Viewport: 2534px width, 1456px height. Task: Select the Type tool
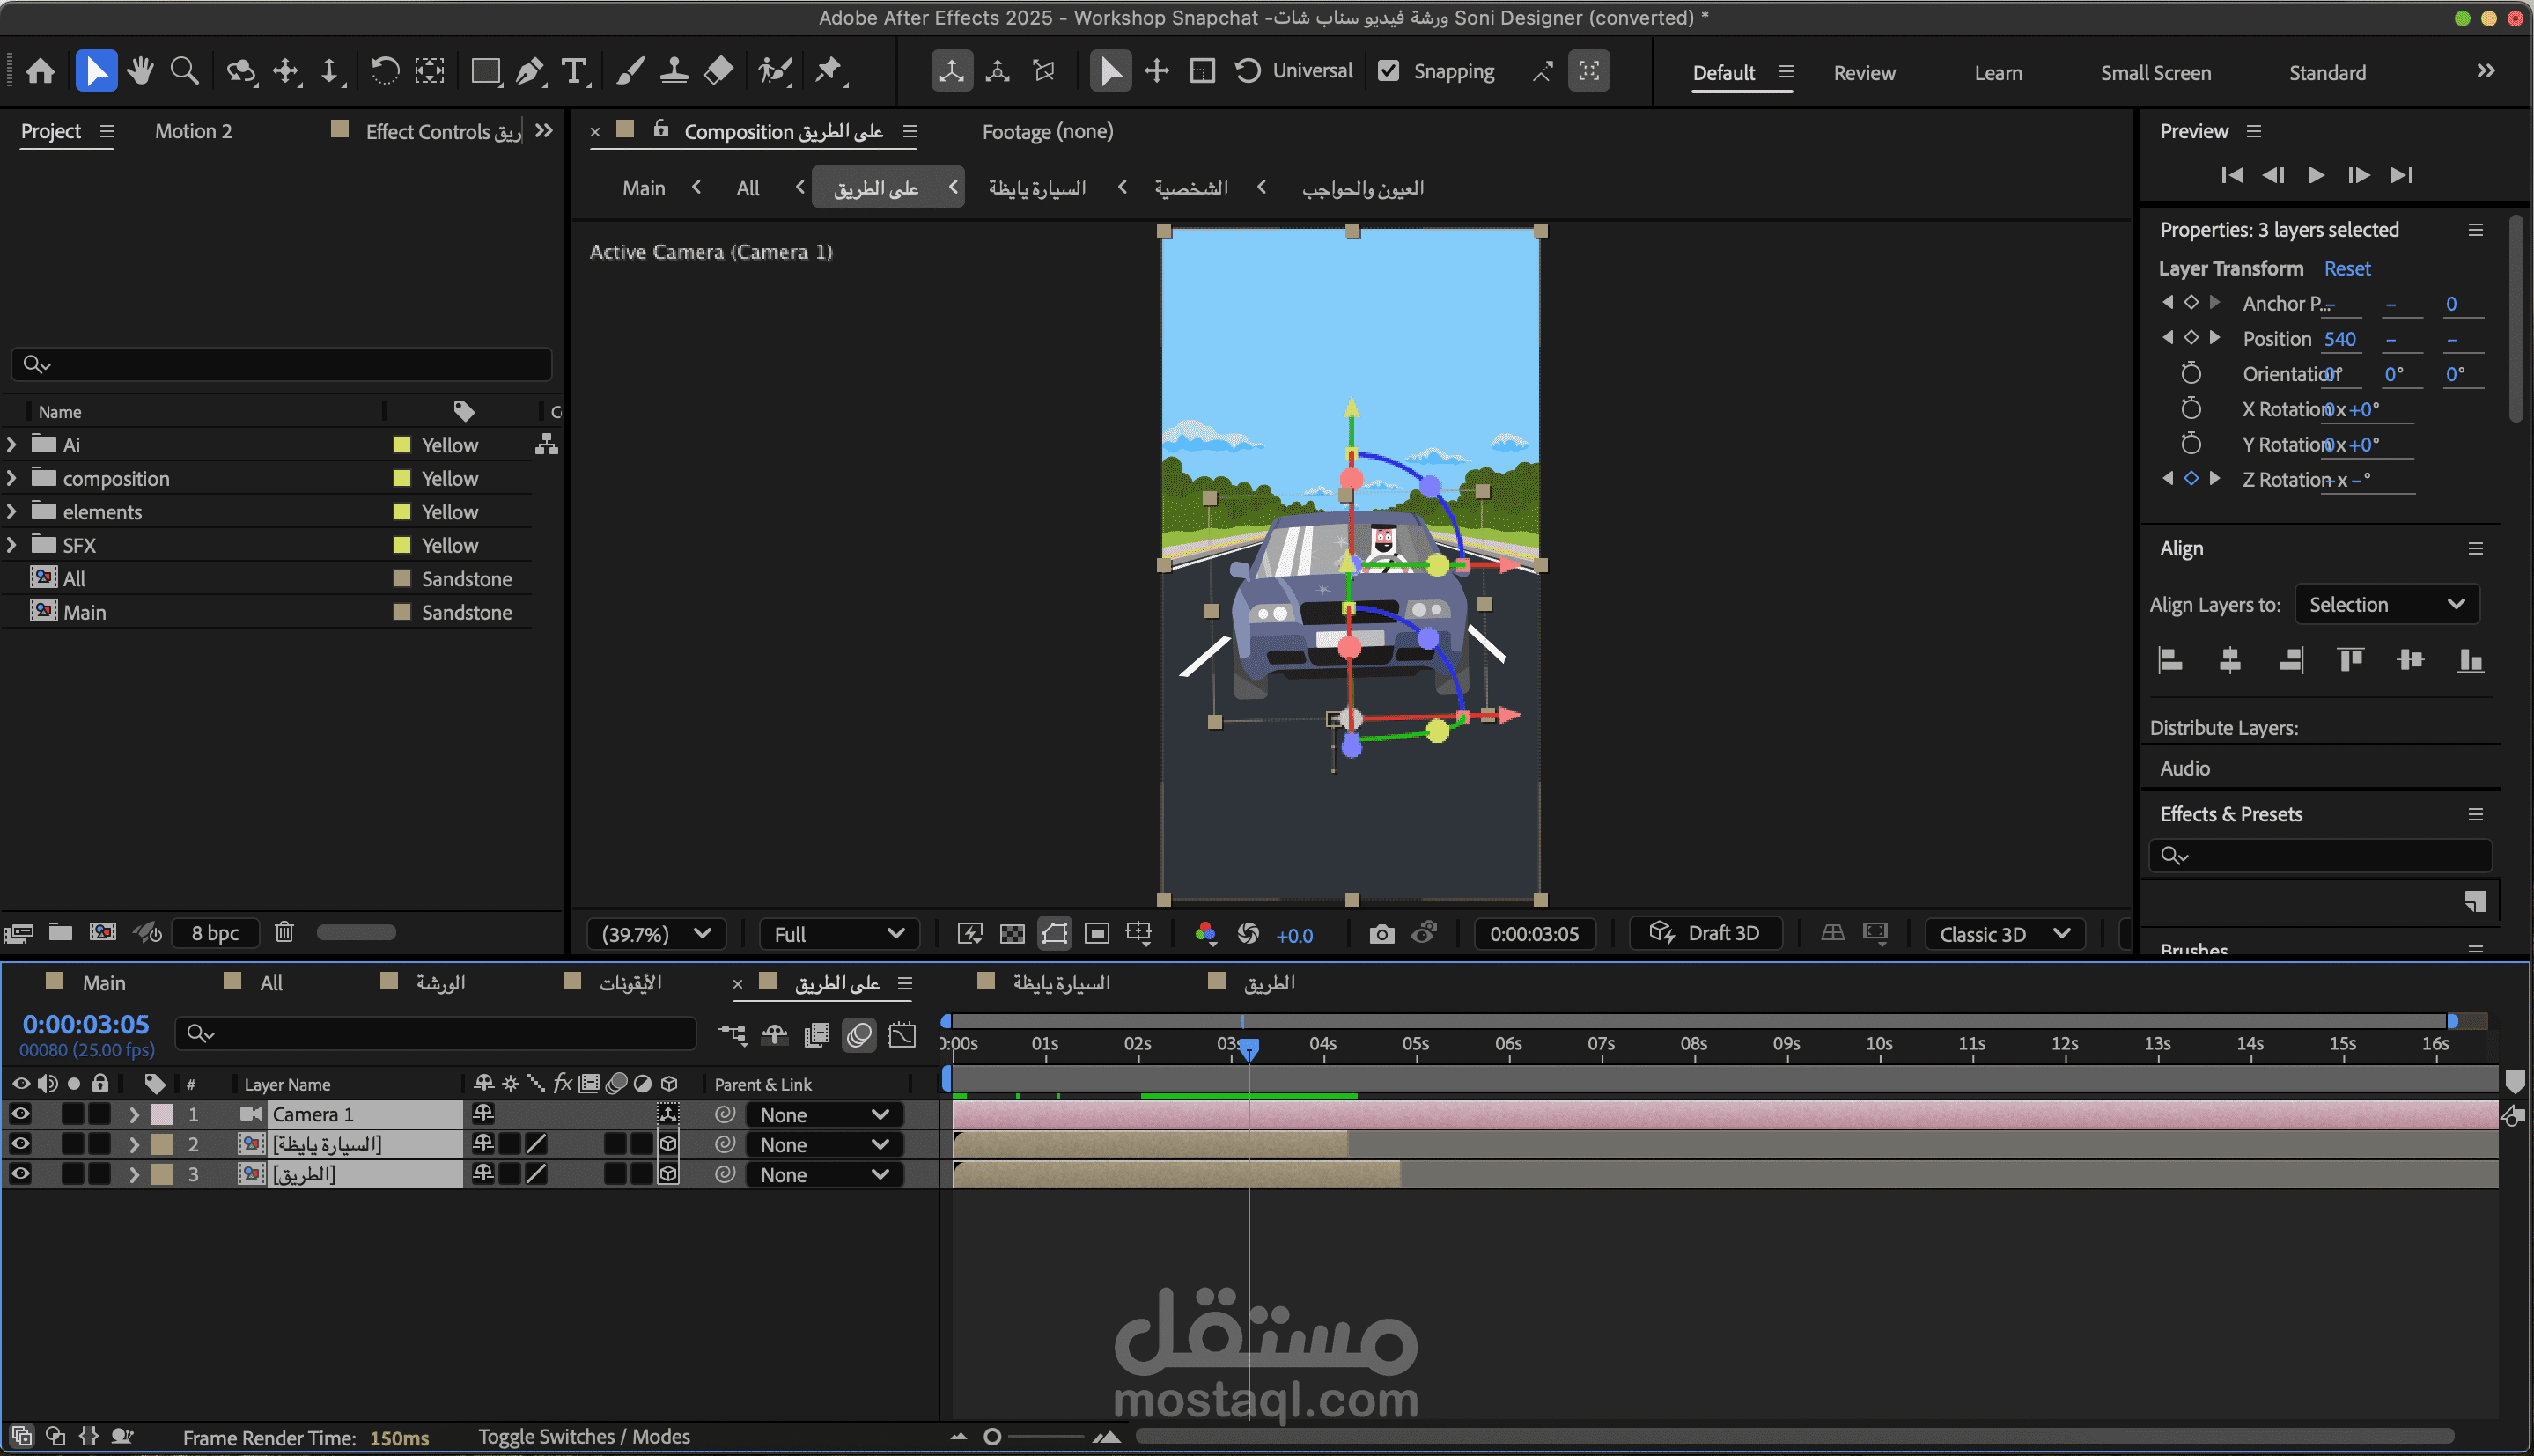click(x=574, y=71)
